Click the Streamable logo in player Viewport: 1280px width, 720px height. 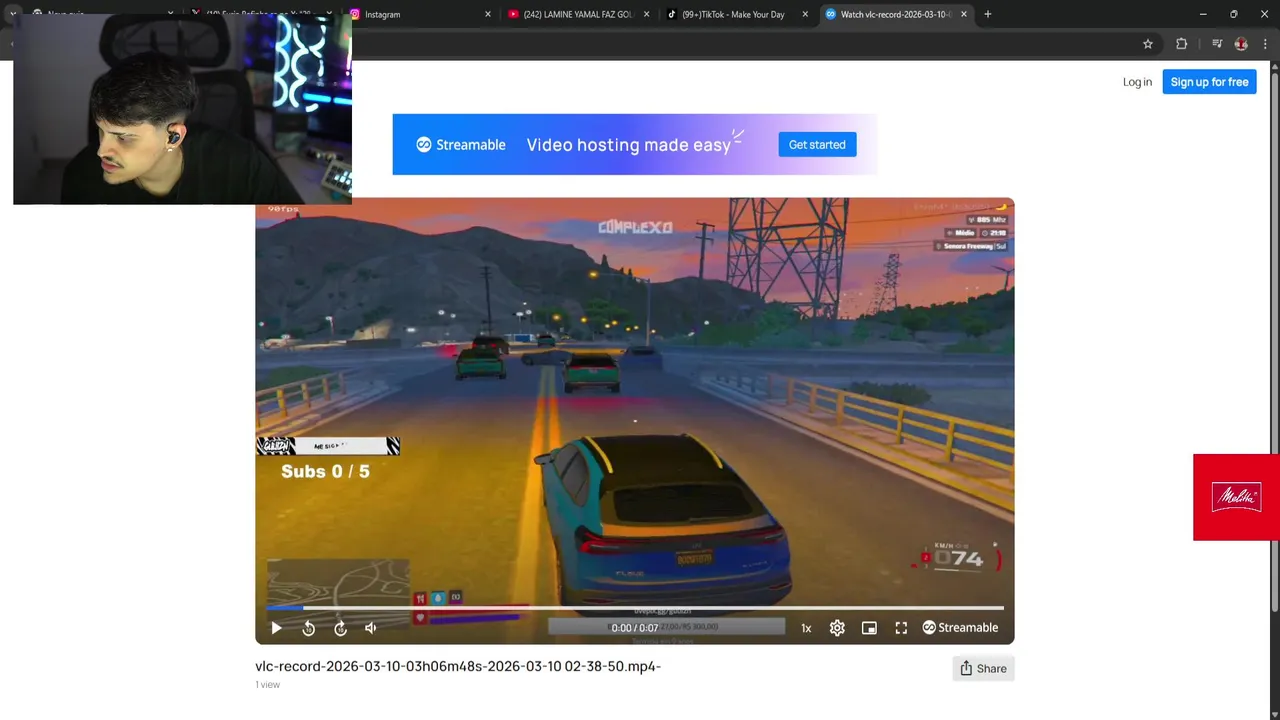click(x=960, y=628)
